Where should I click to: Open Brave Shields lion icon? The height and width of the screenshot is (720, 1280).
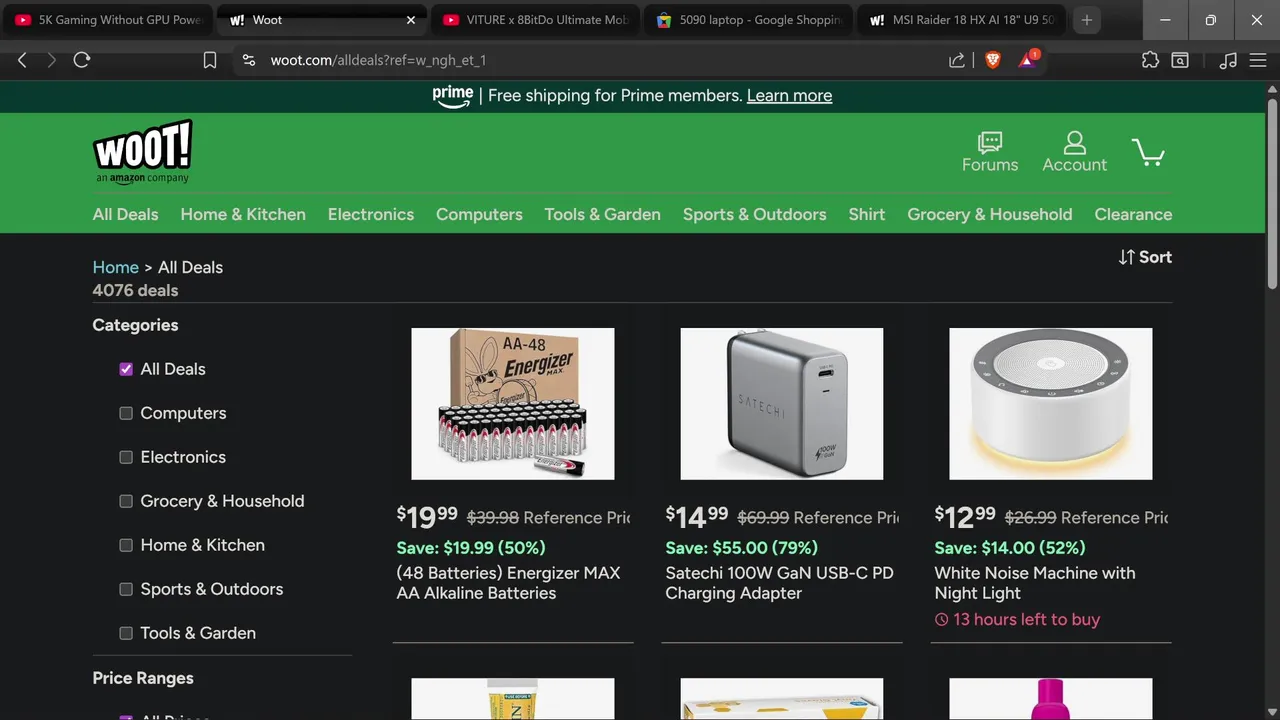pos(992,60)
